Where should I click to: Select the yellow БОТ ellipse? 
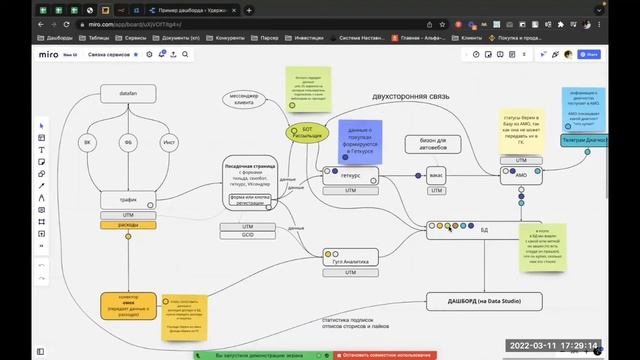click(x=307, y=133)
